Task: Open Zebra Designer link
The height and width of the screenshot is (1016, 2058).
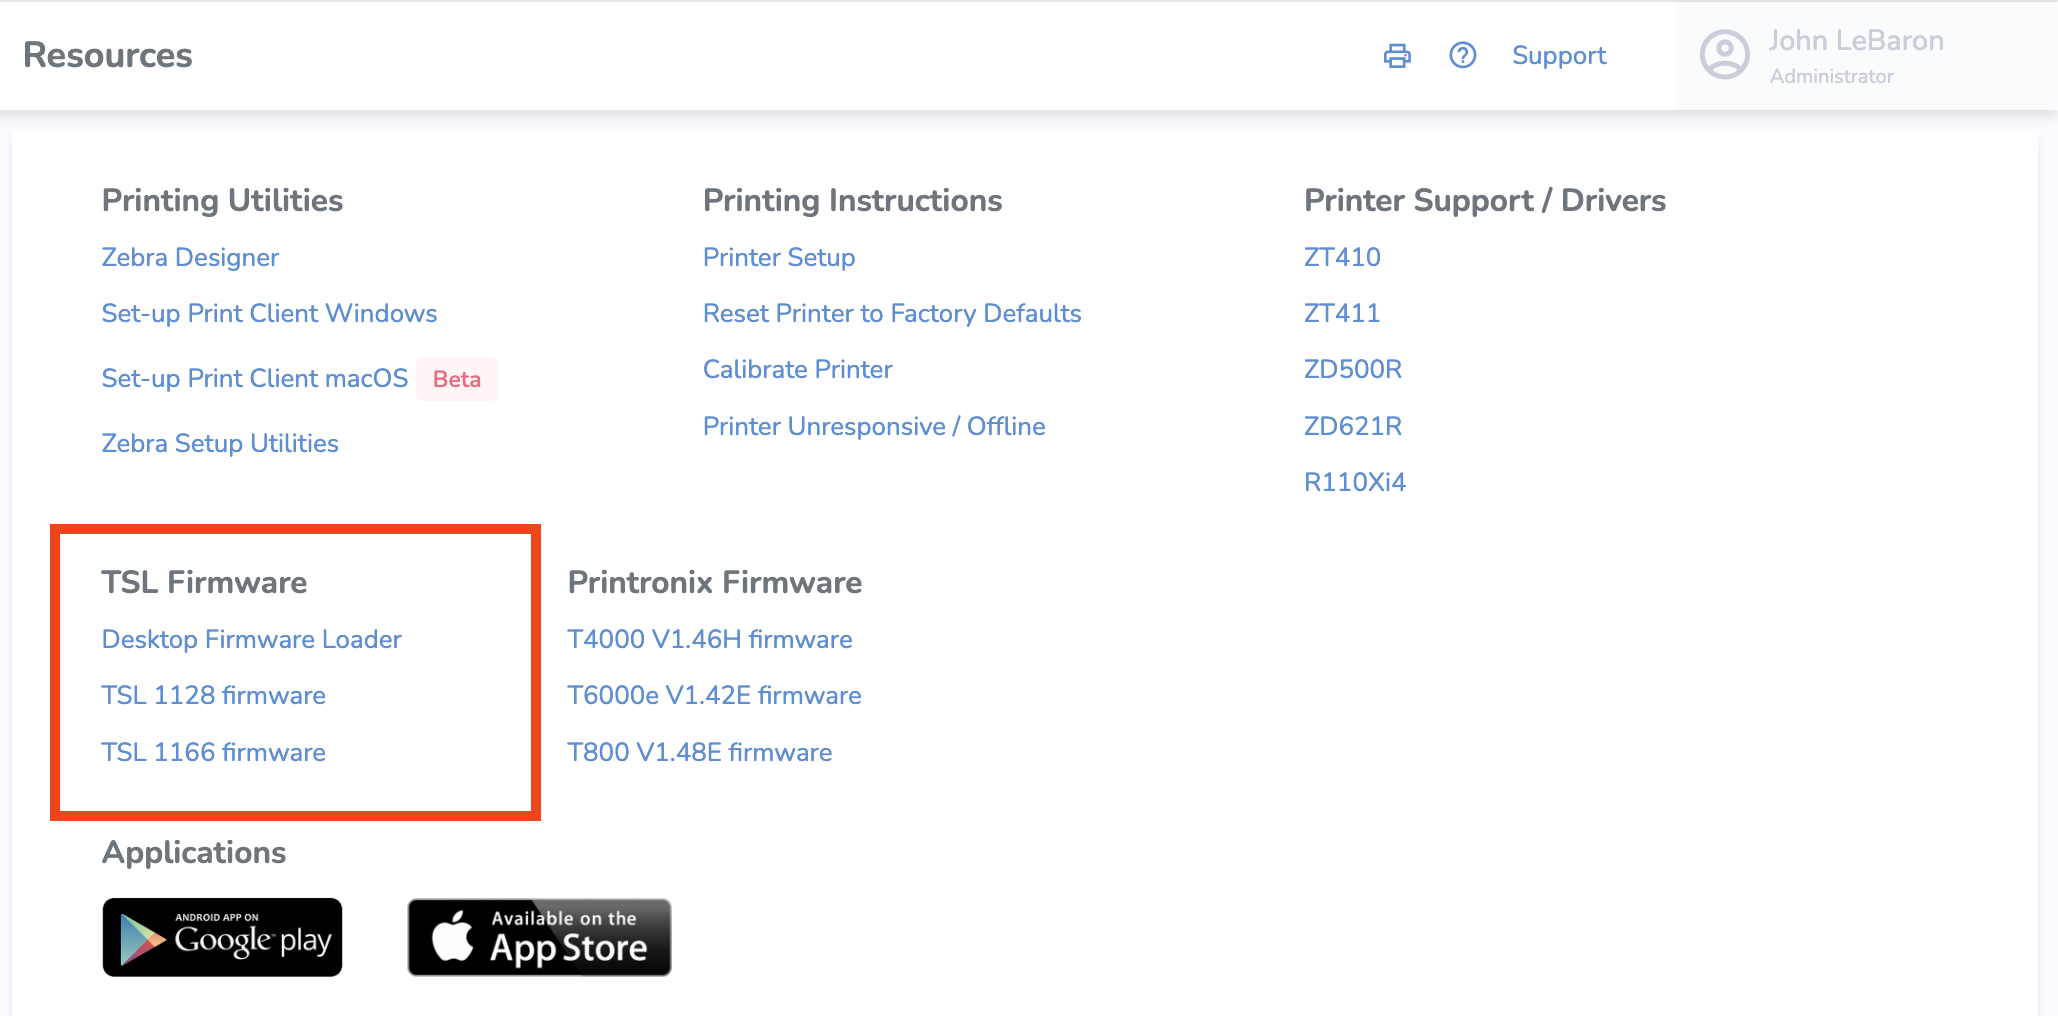Action: coord(190,257)
